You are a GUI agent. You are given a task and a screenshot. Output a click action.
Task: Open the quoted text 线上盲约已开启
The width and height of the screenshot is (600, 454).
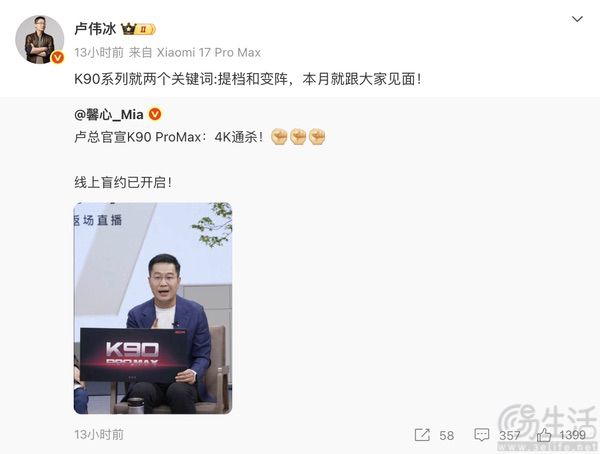click(x=123, y=183)
